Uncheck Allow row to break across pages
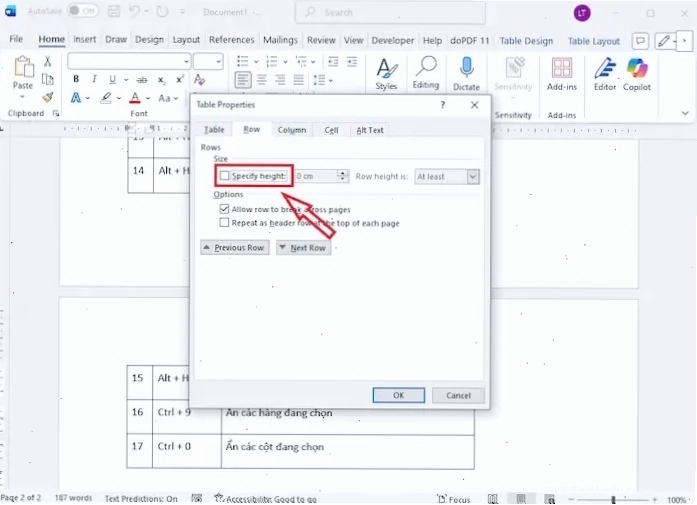Image resolution: width=697 pixels, height=505 pixels. click(224, 209)
